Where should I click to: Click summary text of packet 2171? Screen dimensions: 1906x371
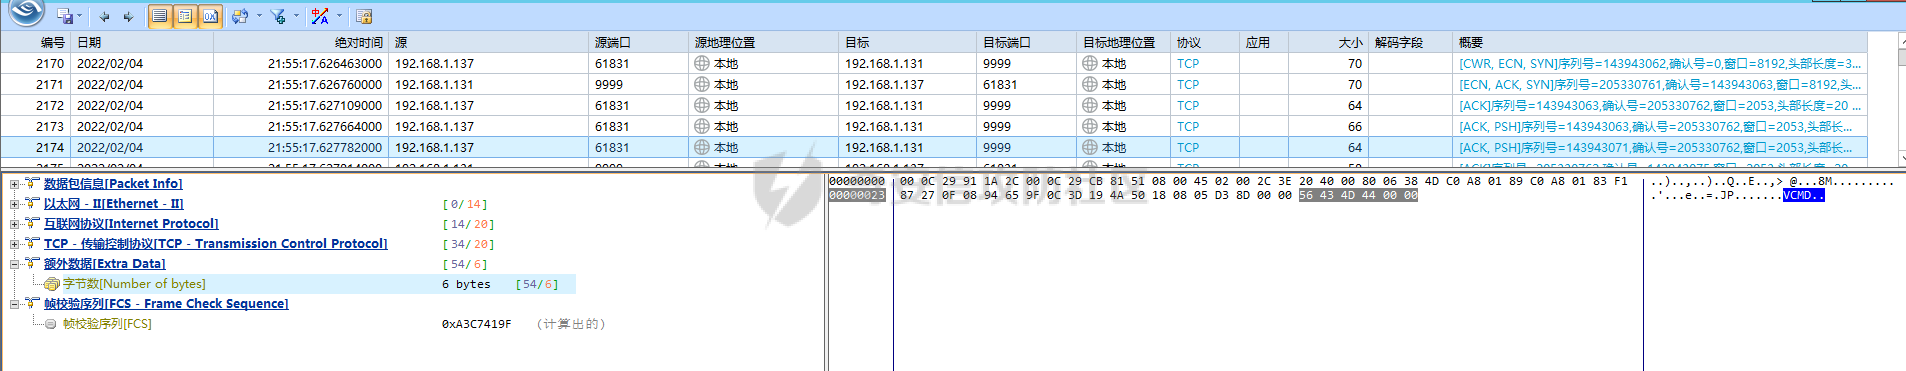coord(1660,85)
